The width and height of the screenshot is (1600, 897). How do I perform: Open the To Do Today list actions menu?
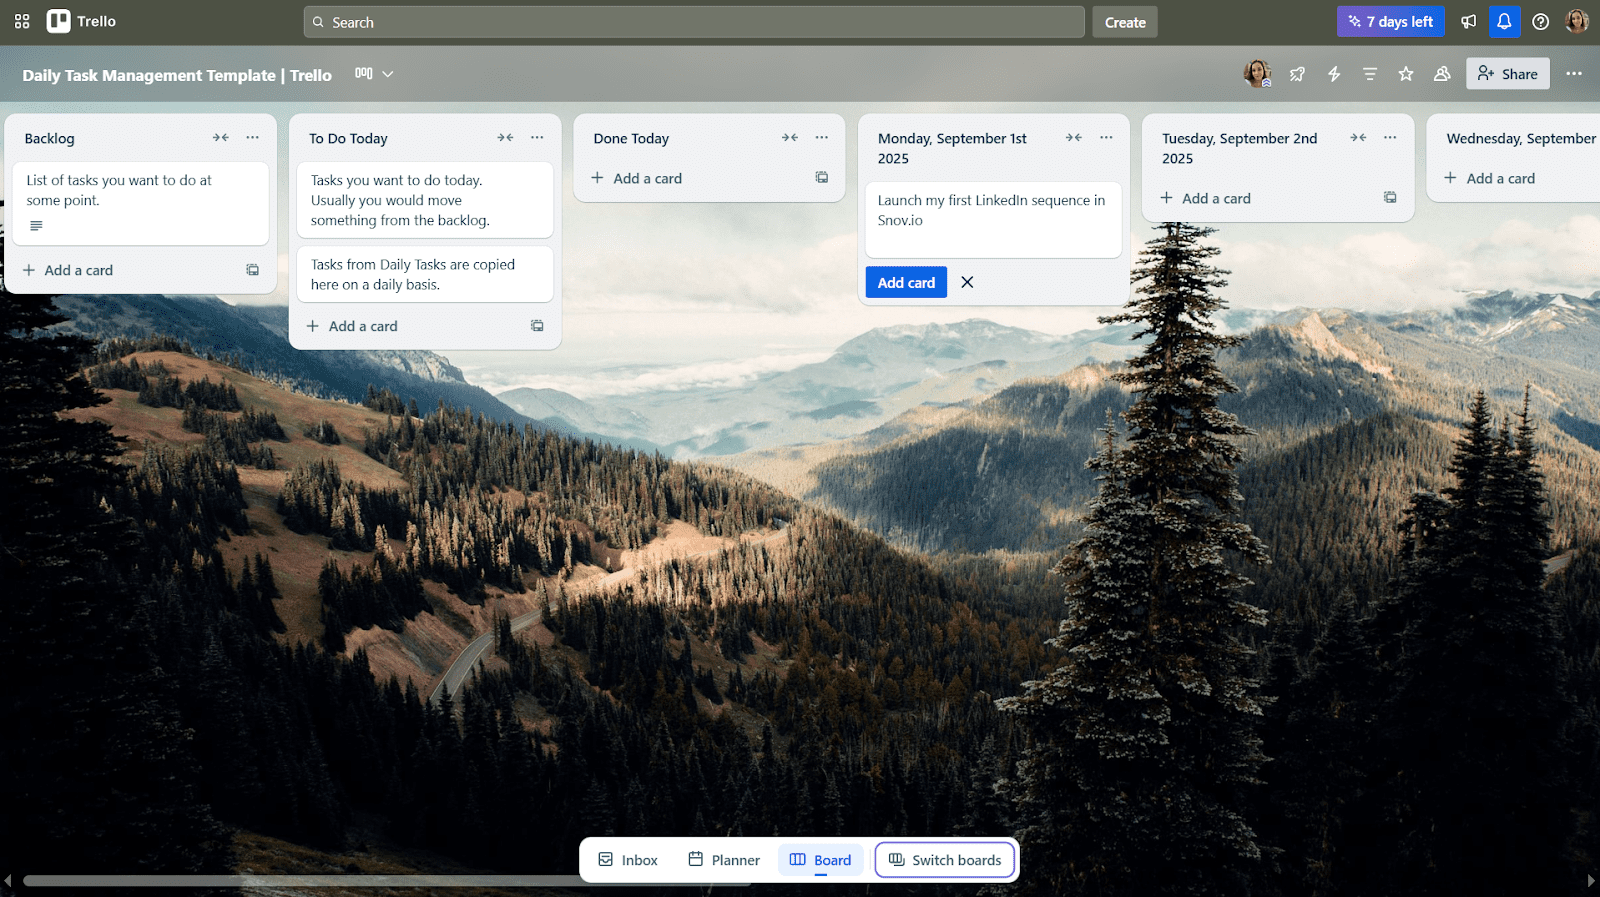(537, 138)
